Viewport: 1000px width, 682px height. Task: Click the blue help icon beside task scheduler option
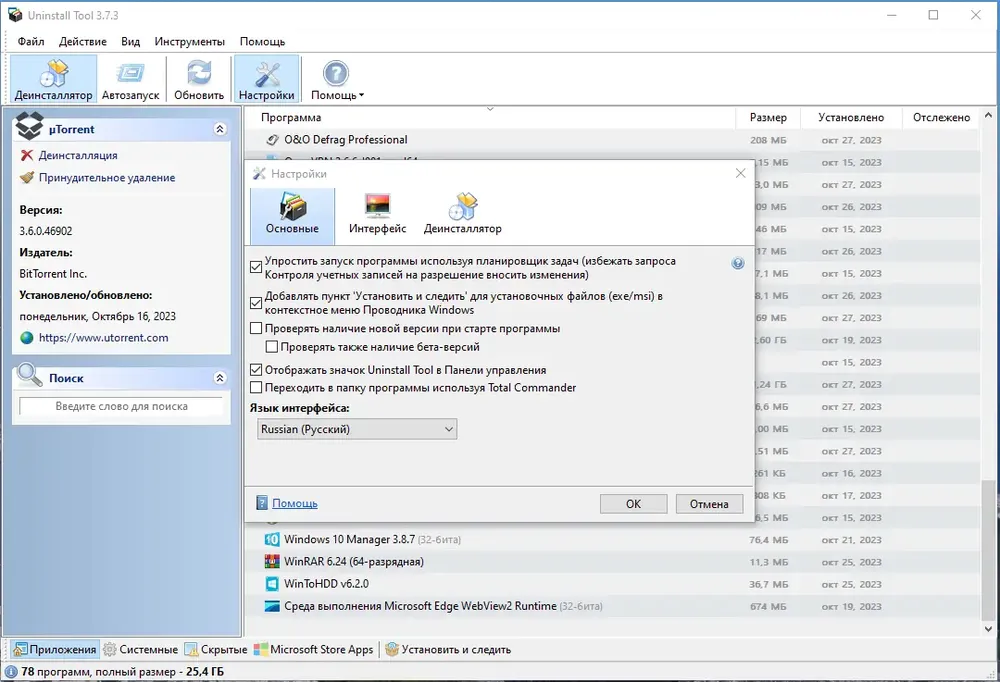[x=738, y=263]
